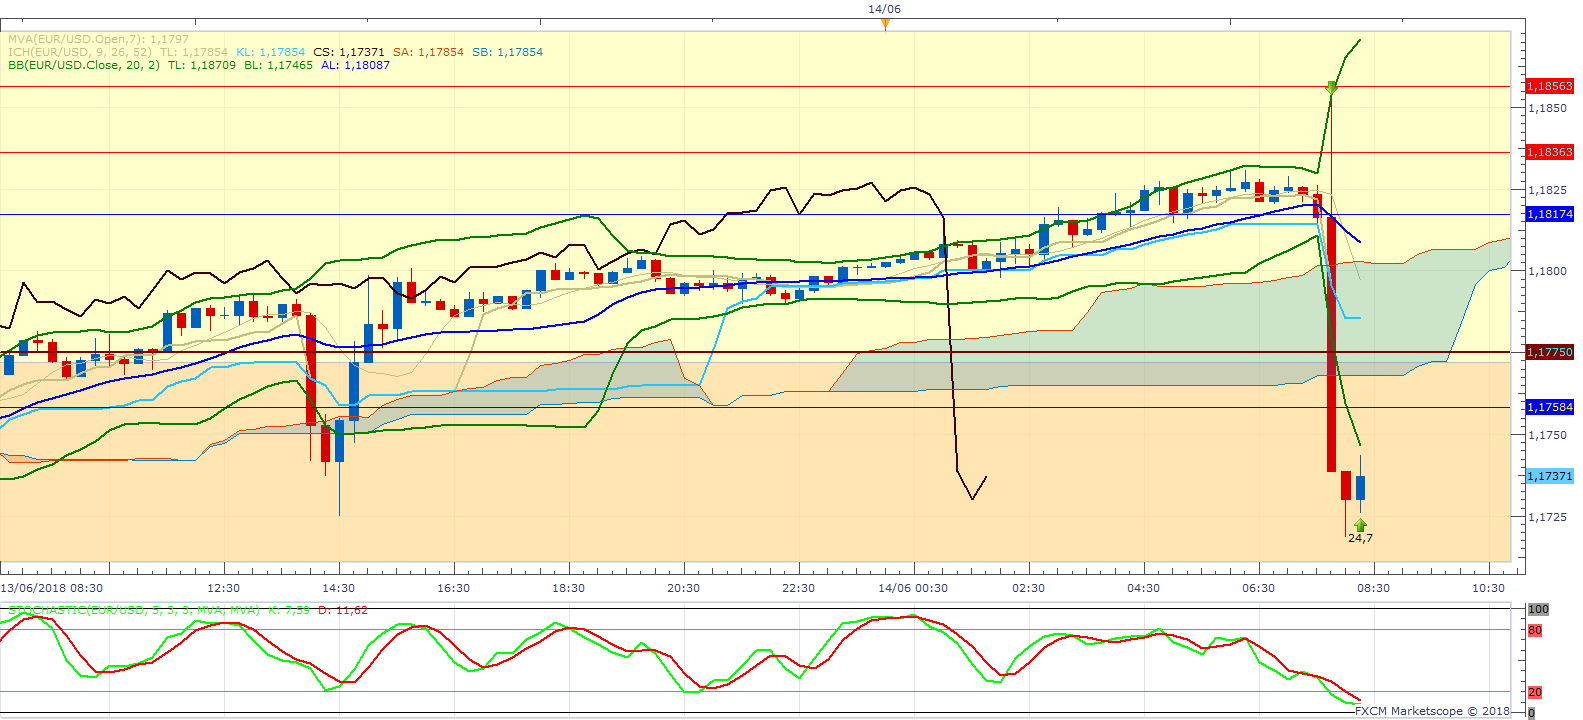Click the stochastic 80 level marker
1583x720 pixels.
coord(1535,631)
